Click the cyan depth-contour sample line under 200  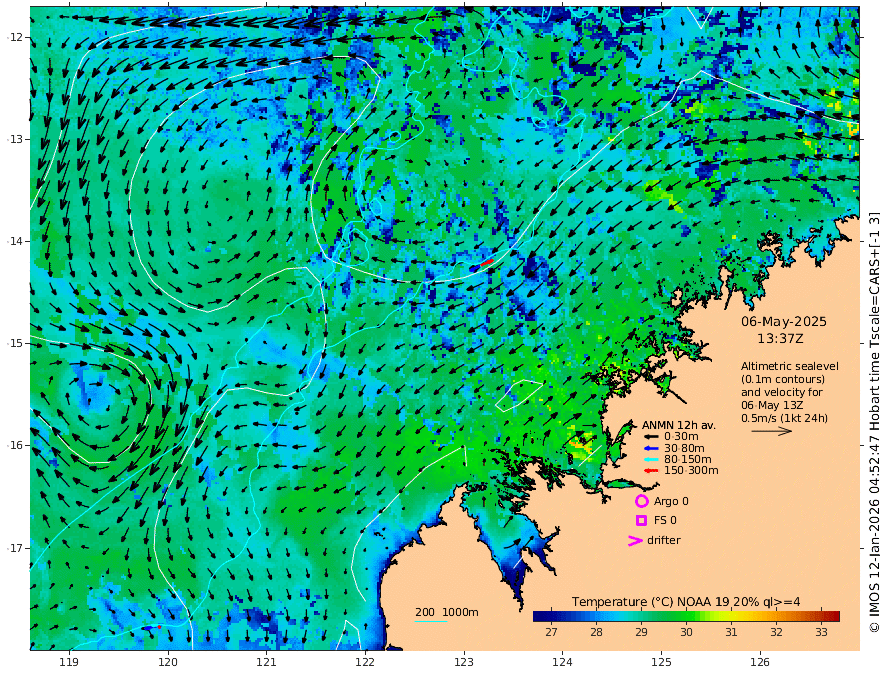click(x=430, y=621)
